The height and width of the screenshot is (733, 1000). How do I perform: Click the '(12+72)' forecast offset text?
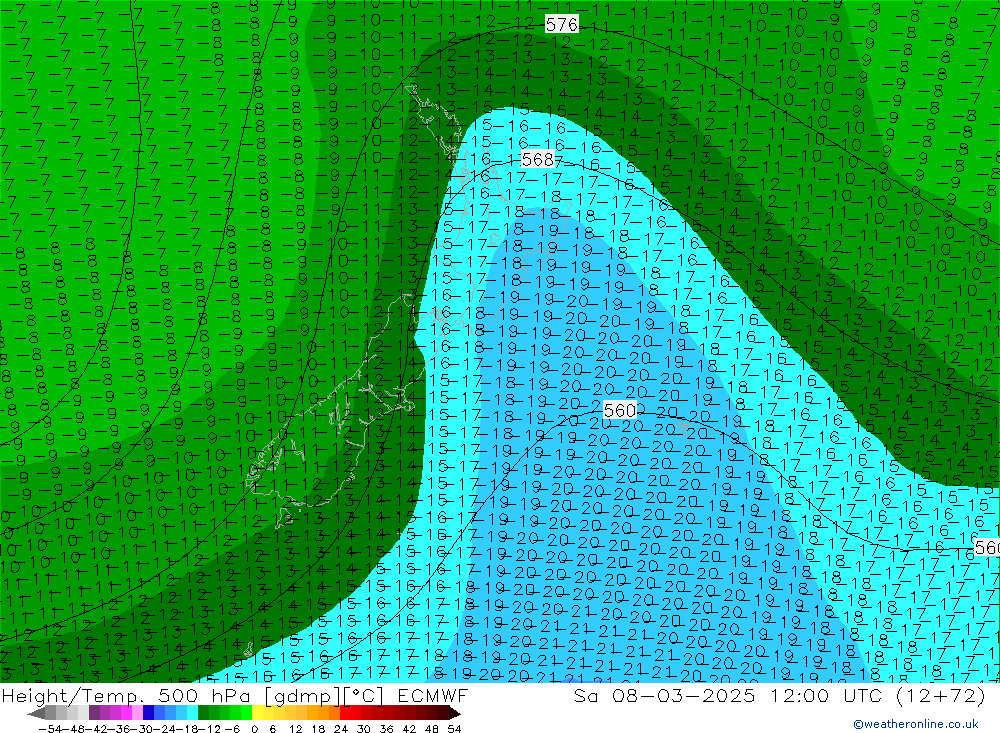coord(941,696)
